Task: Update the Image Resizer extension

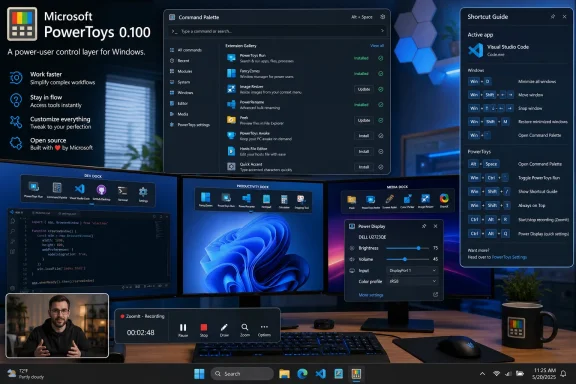Action: (x=364, y=89)
